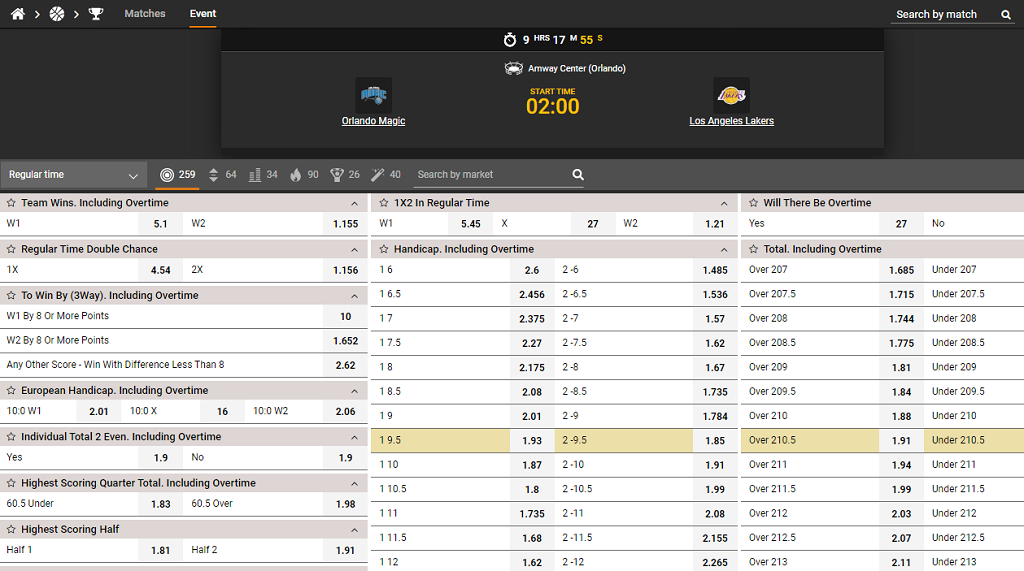Viewport: 1024px width, 571px height.
Task: Open the Orlando Magic team link
Action: [x=374, y=121]
